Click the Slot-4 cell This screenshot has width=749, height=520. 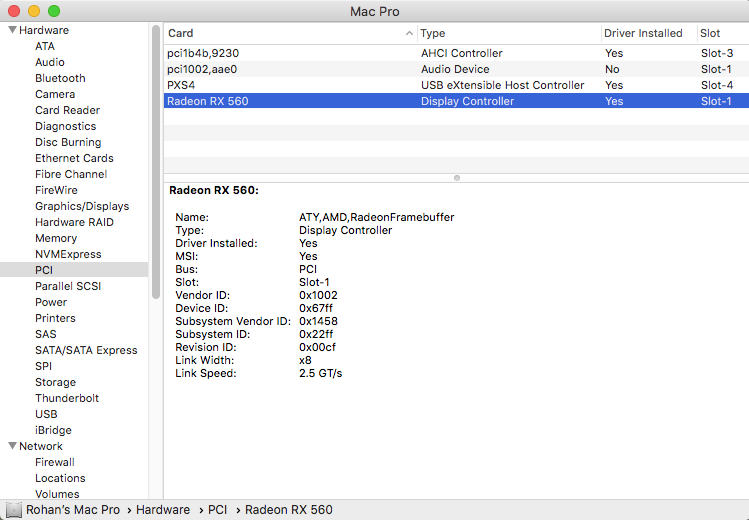[717, 85]
